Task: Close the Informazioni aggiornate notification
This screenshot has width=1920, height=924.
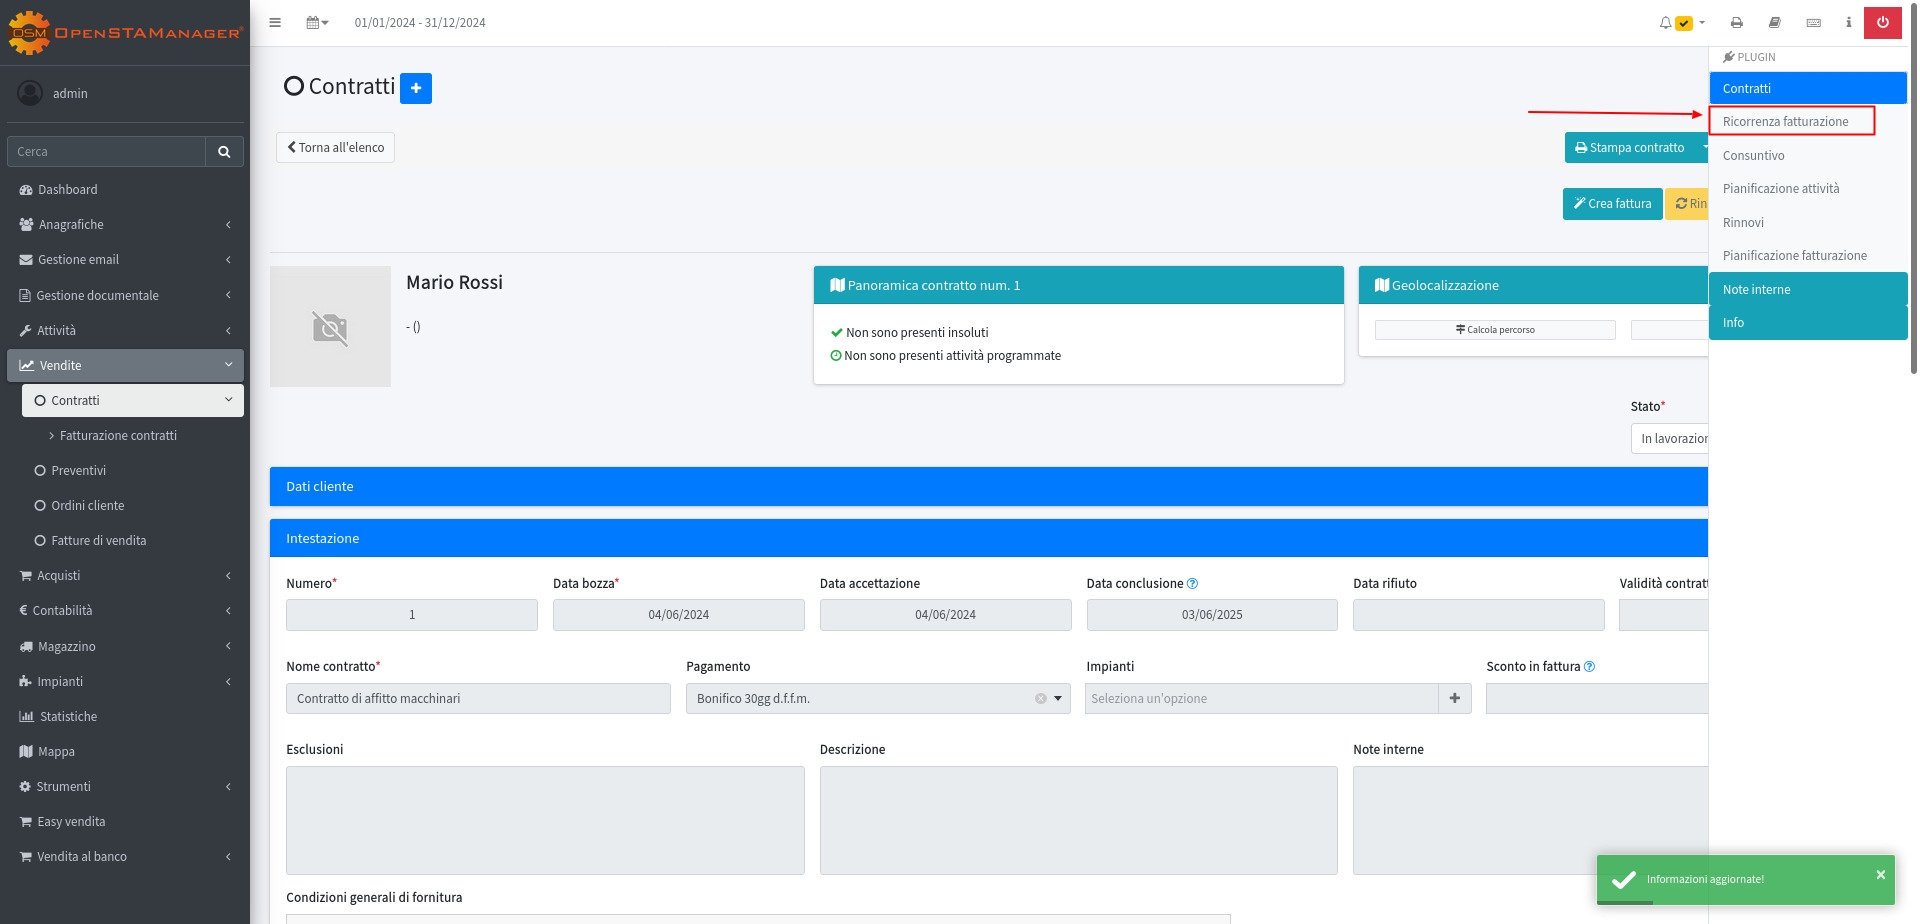Action: pyautogui.click(x=1880, y=875)
